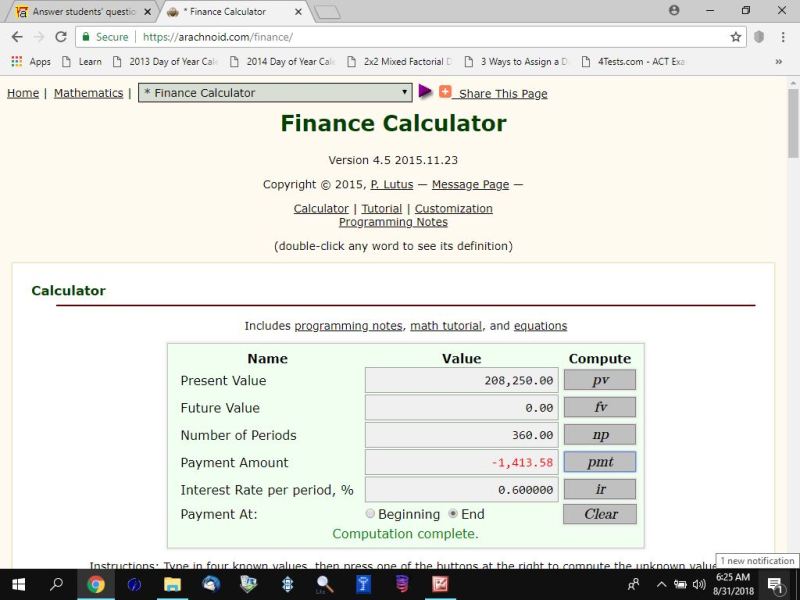
Task: Click the purple database taskbar icon
Action: [x=402, y=584]
